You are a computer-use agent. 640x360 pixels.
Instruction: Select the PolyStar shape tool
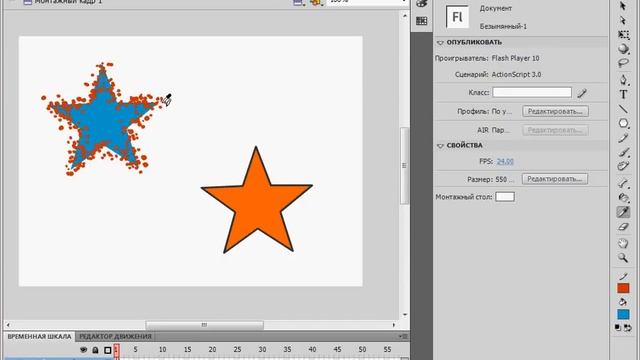pyautogui.click(x=623, y=123)
